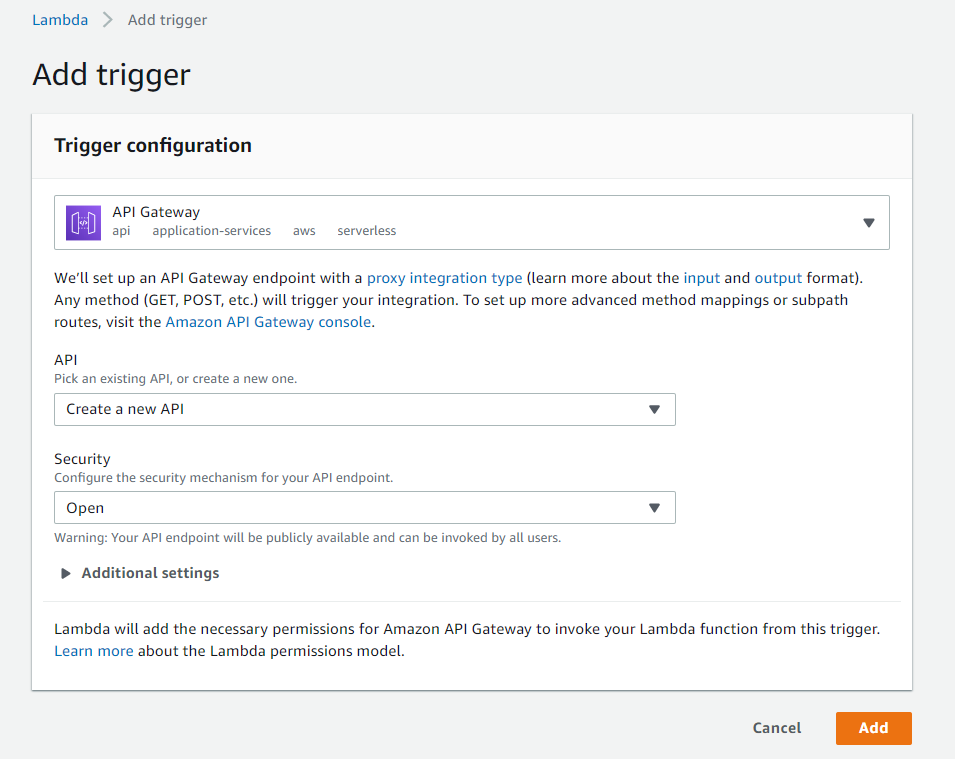Click the purple API Gateway service icon
The image size is (955, 759).
pyautogui.click(x=83, y=223)
